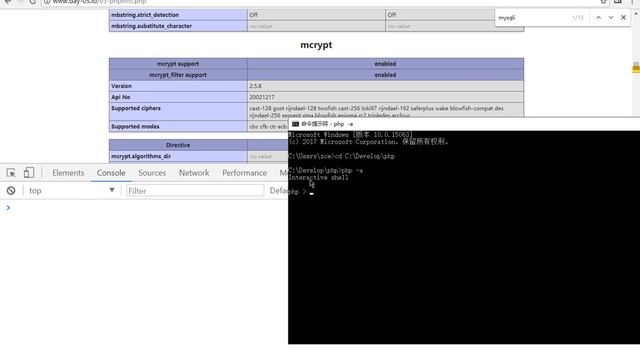Open the Performance tab
This screenshot has width=640, height=360.
coord(244,173)
